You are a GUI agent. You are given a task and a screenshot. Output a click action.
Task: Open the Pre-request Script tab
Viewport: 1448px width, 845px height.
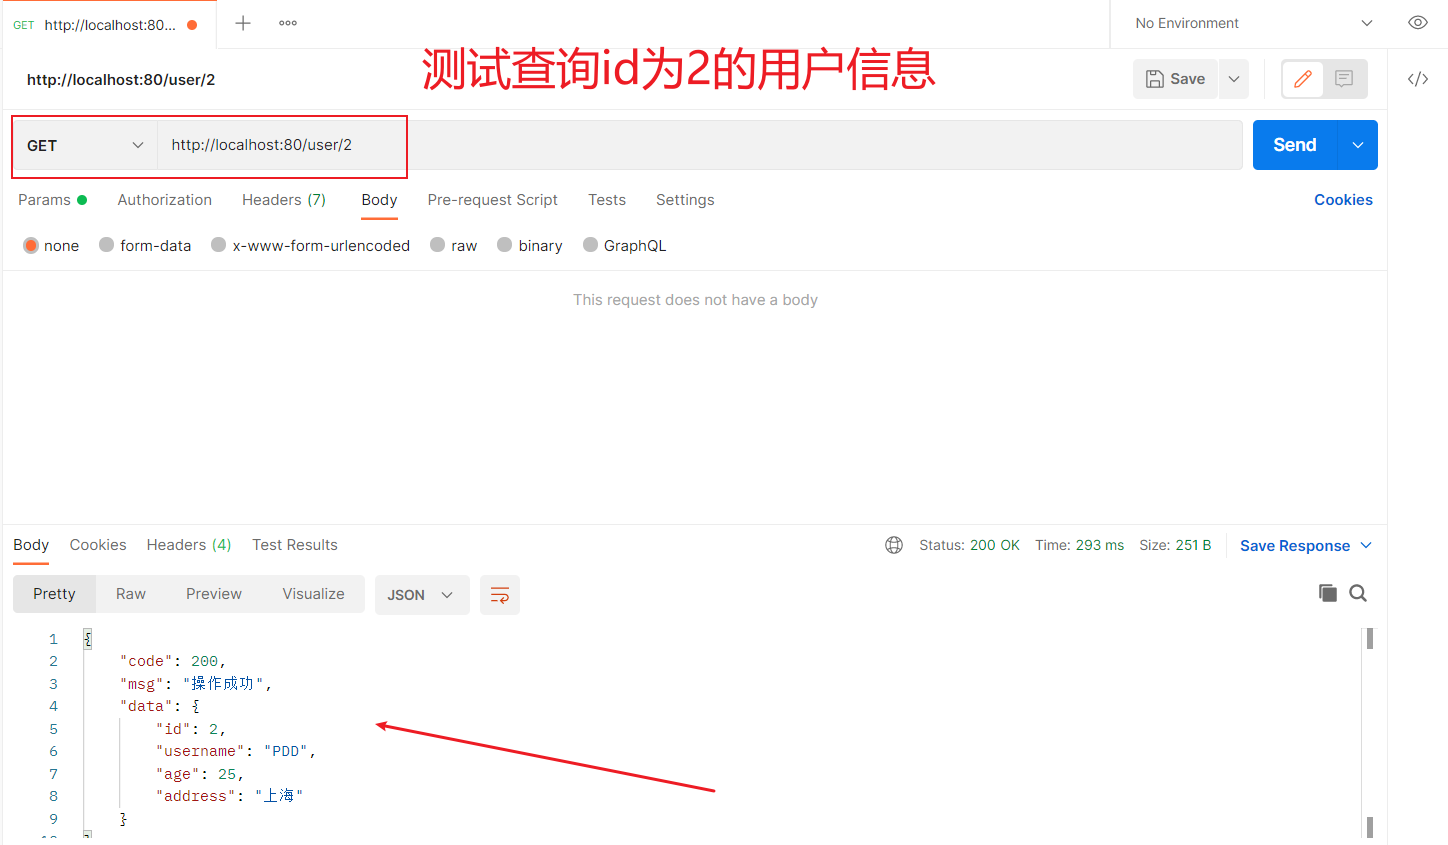(492, 200)
